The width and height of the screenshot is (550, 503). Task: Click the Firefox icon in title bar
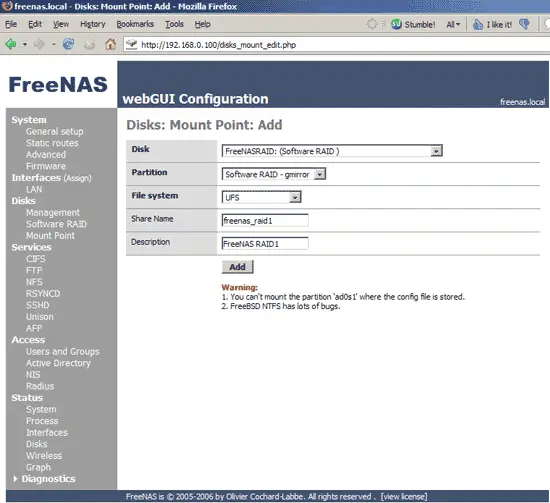(7, 6)
